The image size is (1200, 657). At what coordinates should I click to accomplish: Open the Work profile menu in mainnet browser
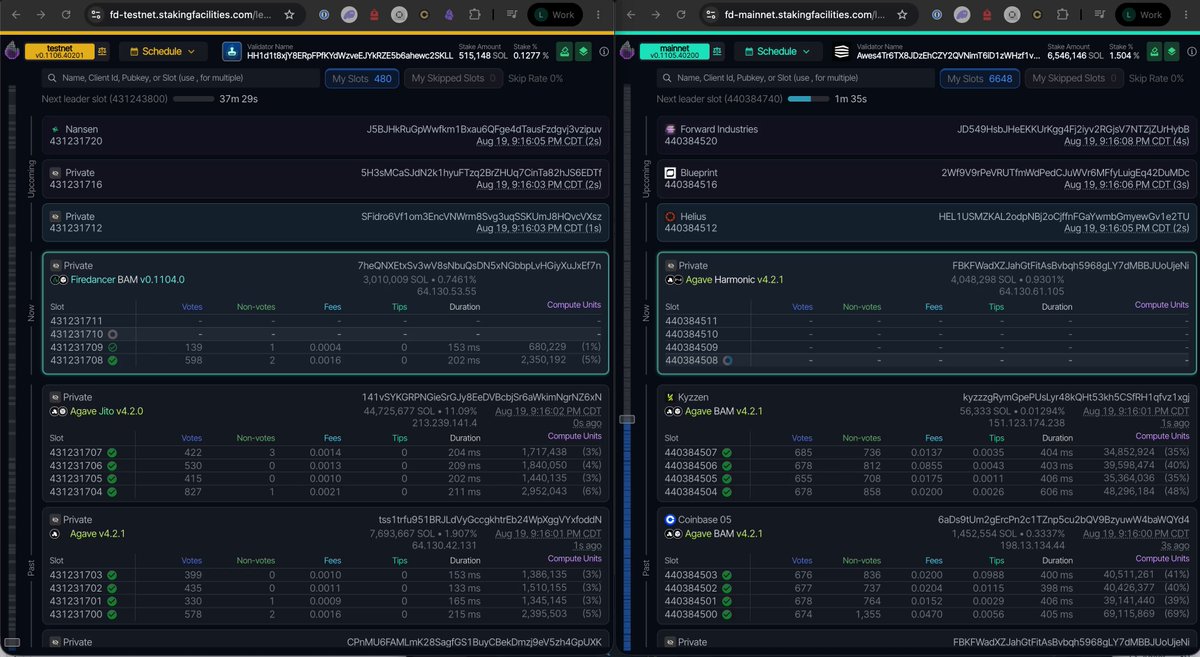pyautogui.click(x=1142, y=15)
